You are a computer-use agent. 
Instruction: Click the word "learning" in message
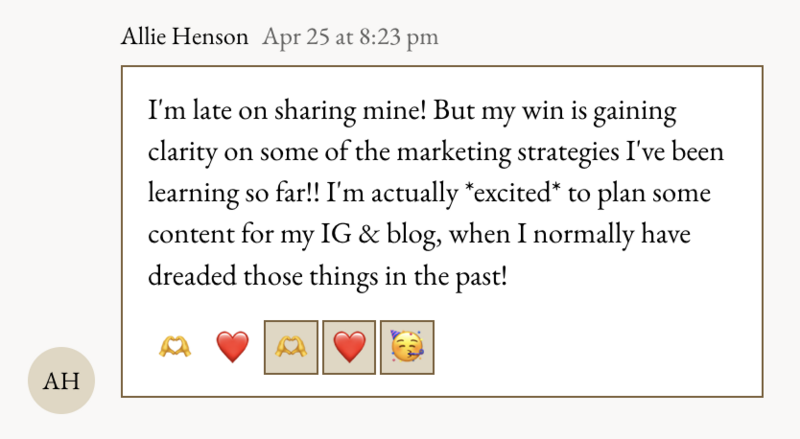(x=193, y=194)
